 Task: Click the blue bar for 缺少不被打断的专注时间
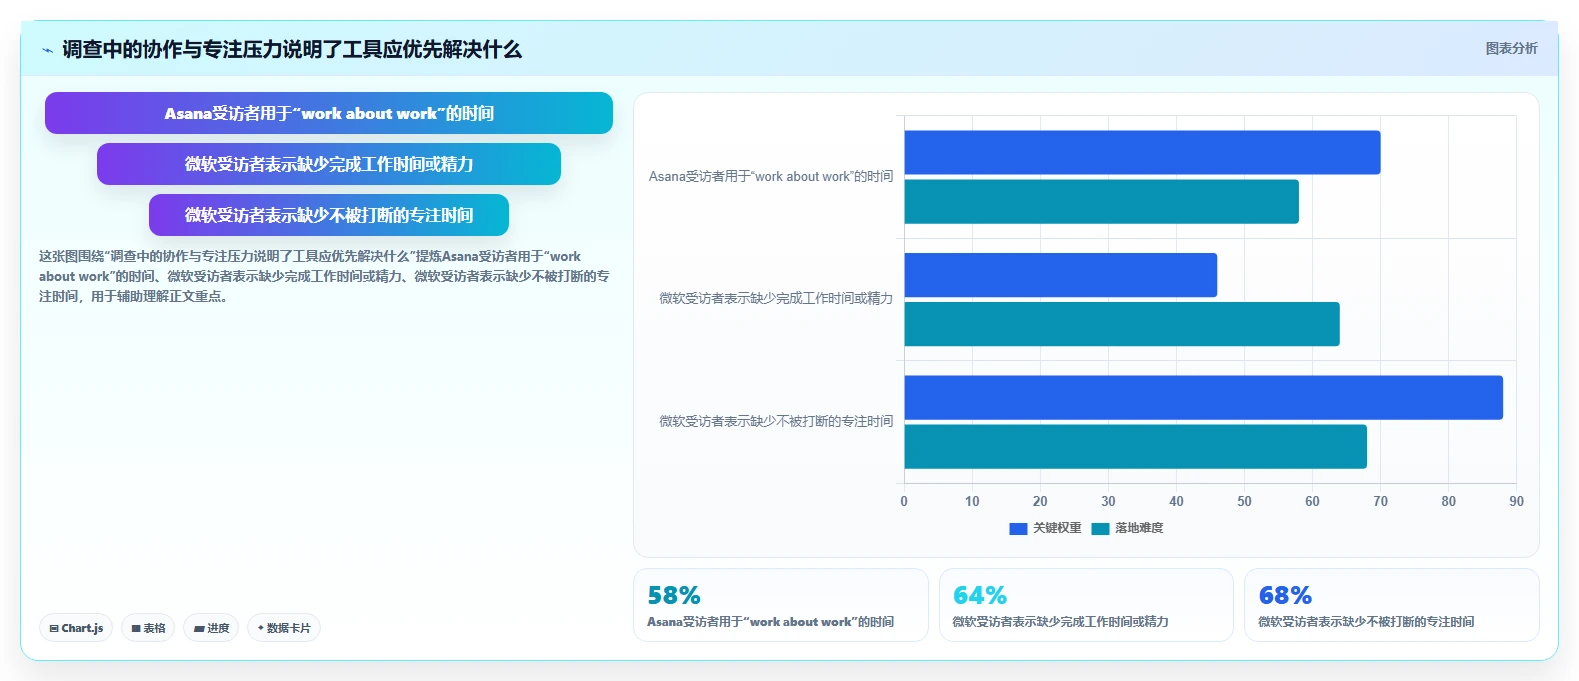(1203, 397)
